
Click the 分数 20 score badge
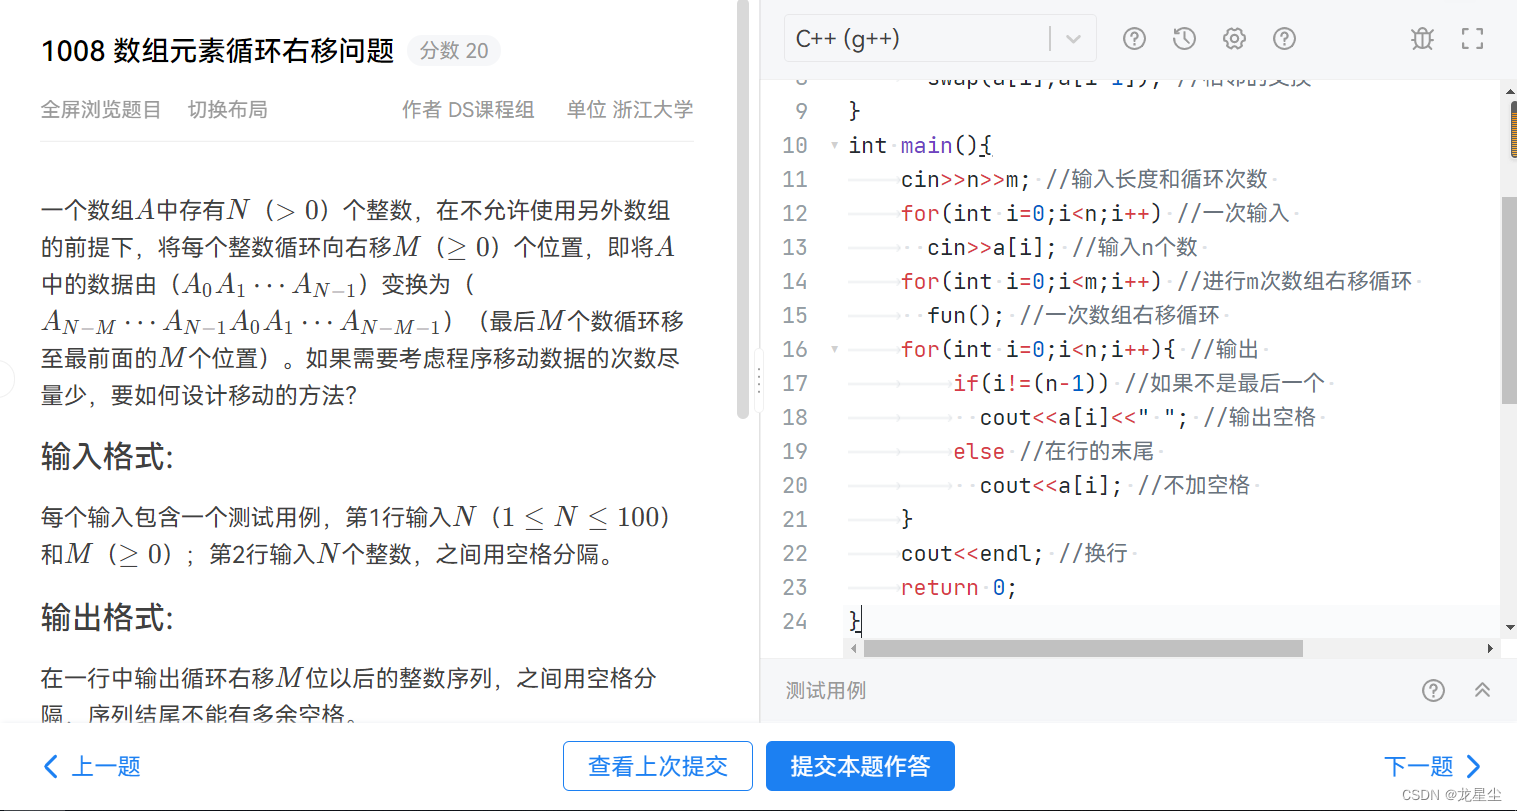point(454,51)
